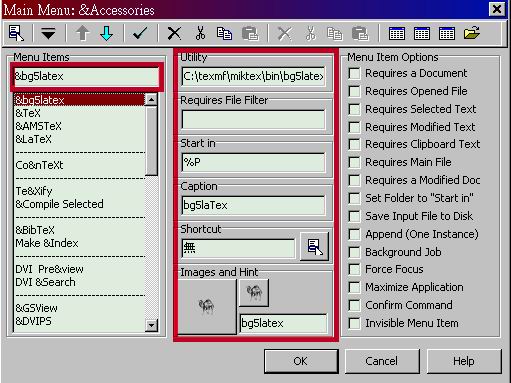Select &TeX in the menu items list
511x383 pixels.
point(79,113)
